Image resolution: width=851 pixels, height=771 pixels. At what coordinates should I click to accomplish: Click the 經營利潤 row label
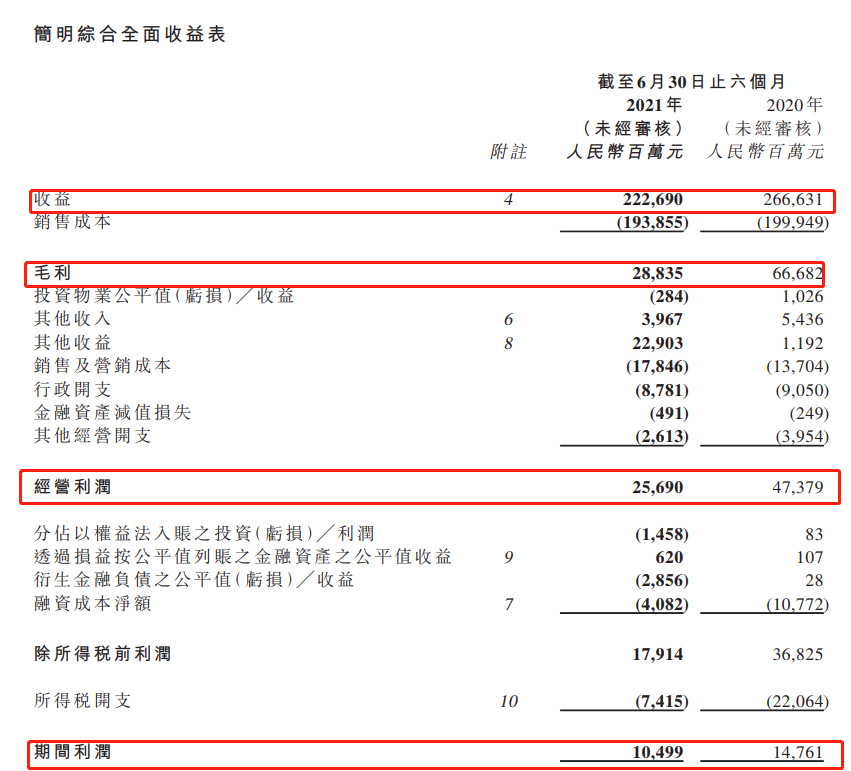73,487
